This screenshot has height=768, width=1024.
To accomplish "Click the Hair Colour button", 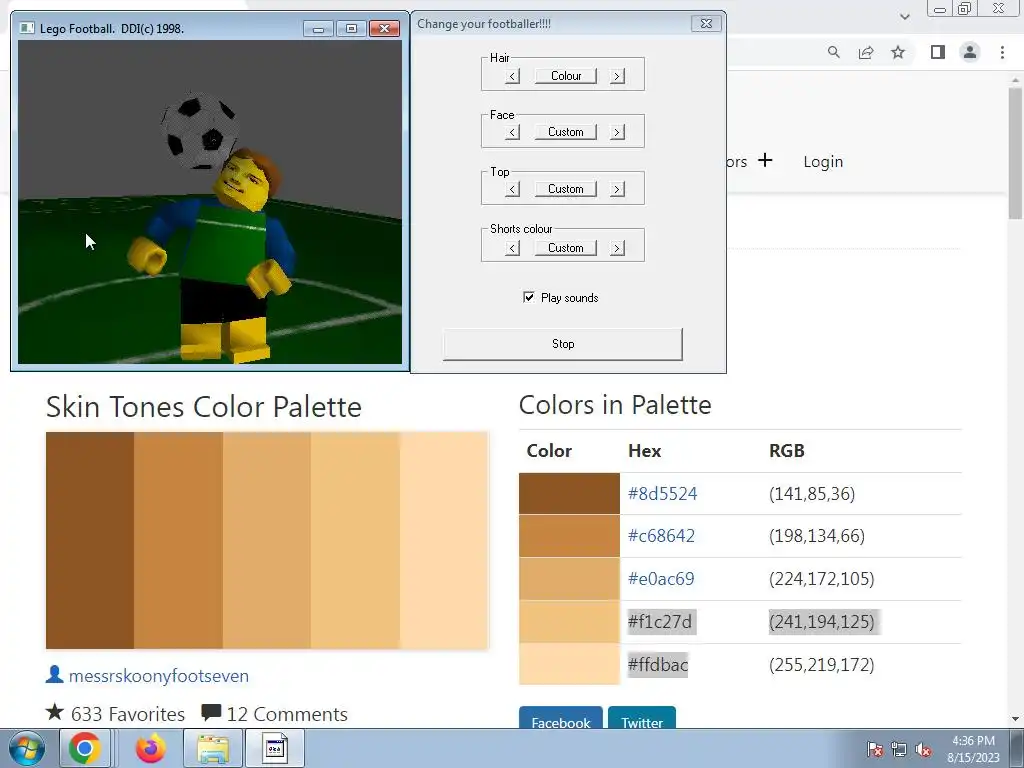I will click(x=566, y=76).
